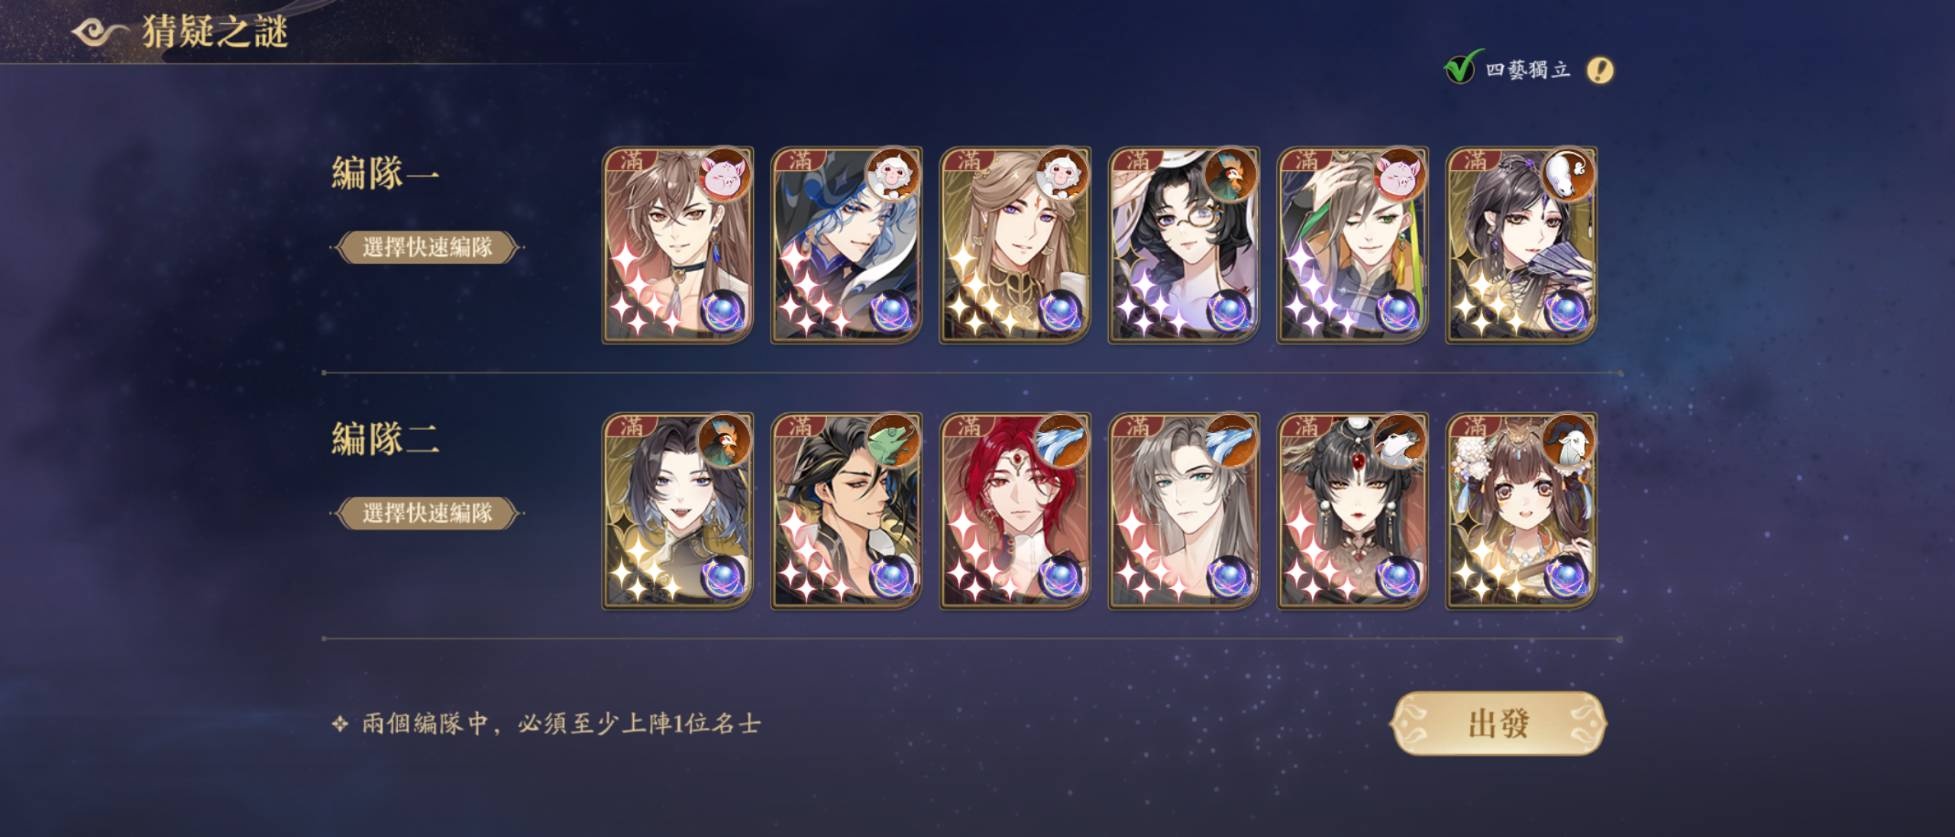Click the back swirl icon beside 猜疑之謎
Image resolution: width=1955 pixels, height=837 pixels.
pyautogui.click(x=100, y=32)
